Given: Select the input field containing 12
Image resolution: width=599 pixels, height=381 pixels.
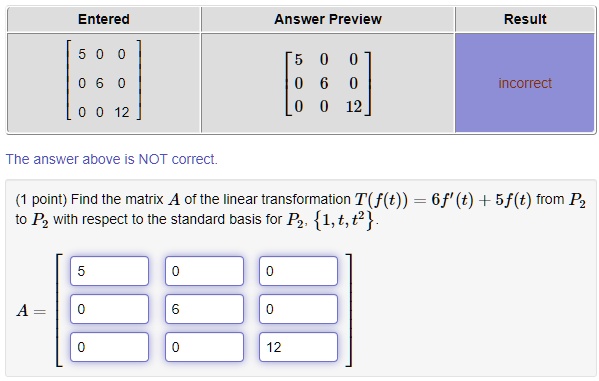Looking at the screenshot, I should click(298, 347).
